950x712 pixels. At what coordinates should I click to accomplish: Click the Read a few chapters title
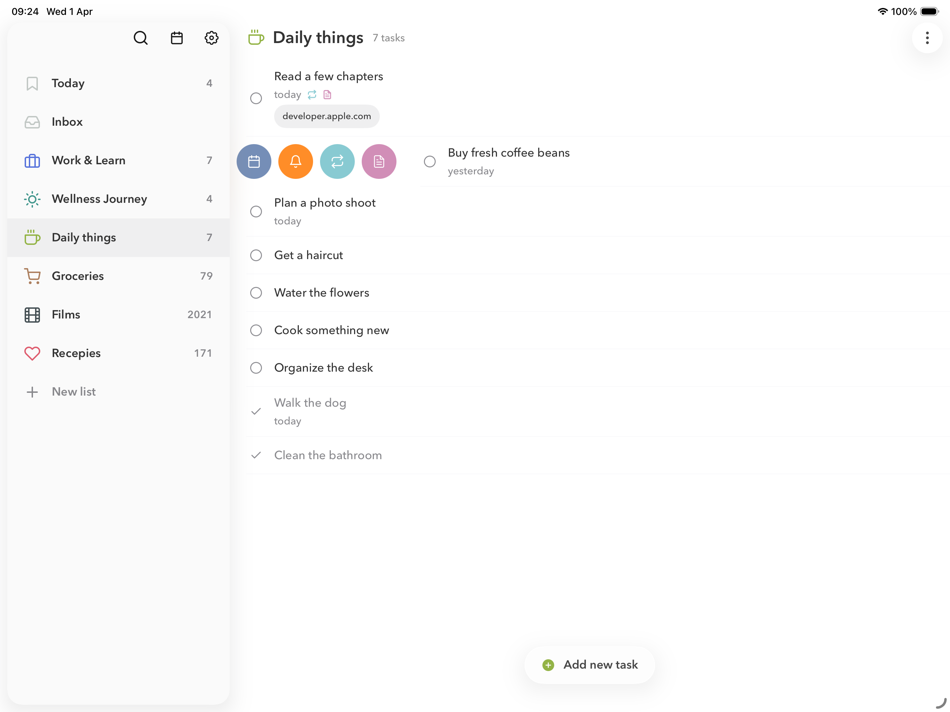(328, 76)
